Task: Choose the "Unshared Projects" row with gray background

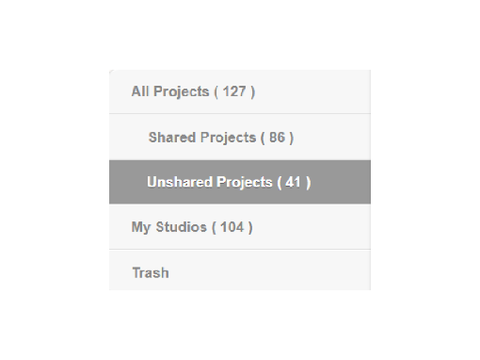Action: [240, 182]
